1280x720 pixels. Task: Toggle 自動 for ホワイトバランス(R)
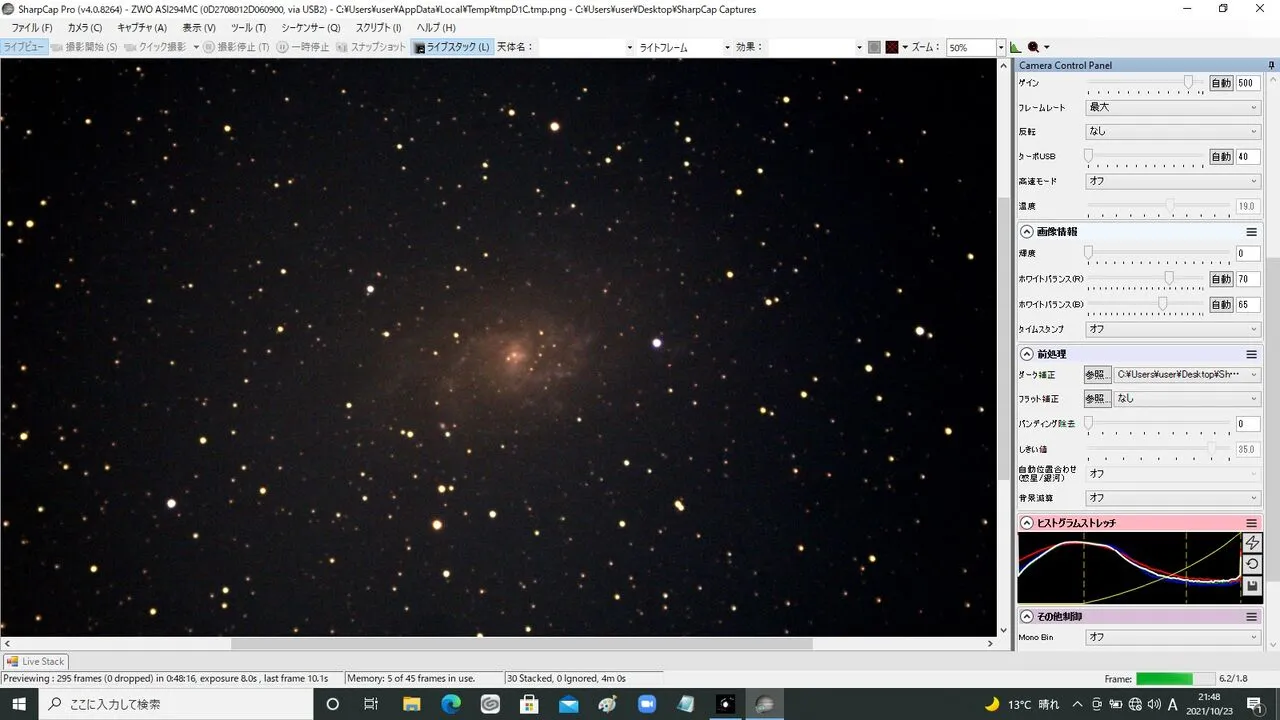click(1221, 280)
